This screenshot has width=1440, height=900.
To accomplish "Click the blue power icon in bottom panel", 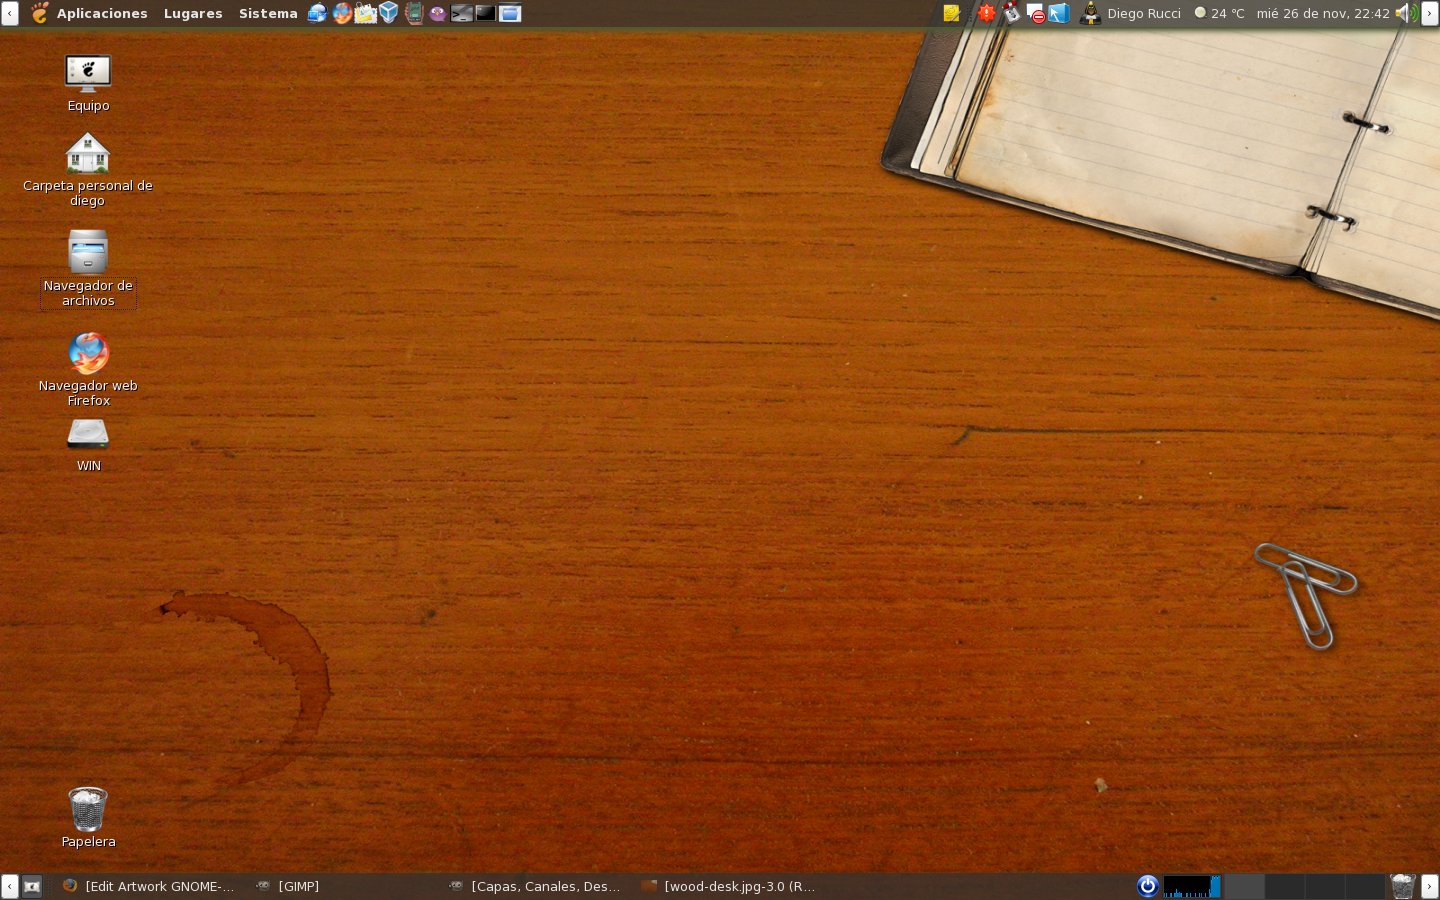I will point(1148,886).
